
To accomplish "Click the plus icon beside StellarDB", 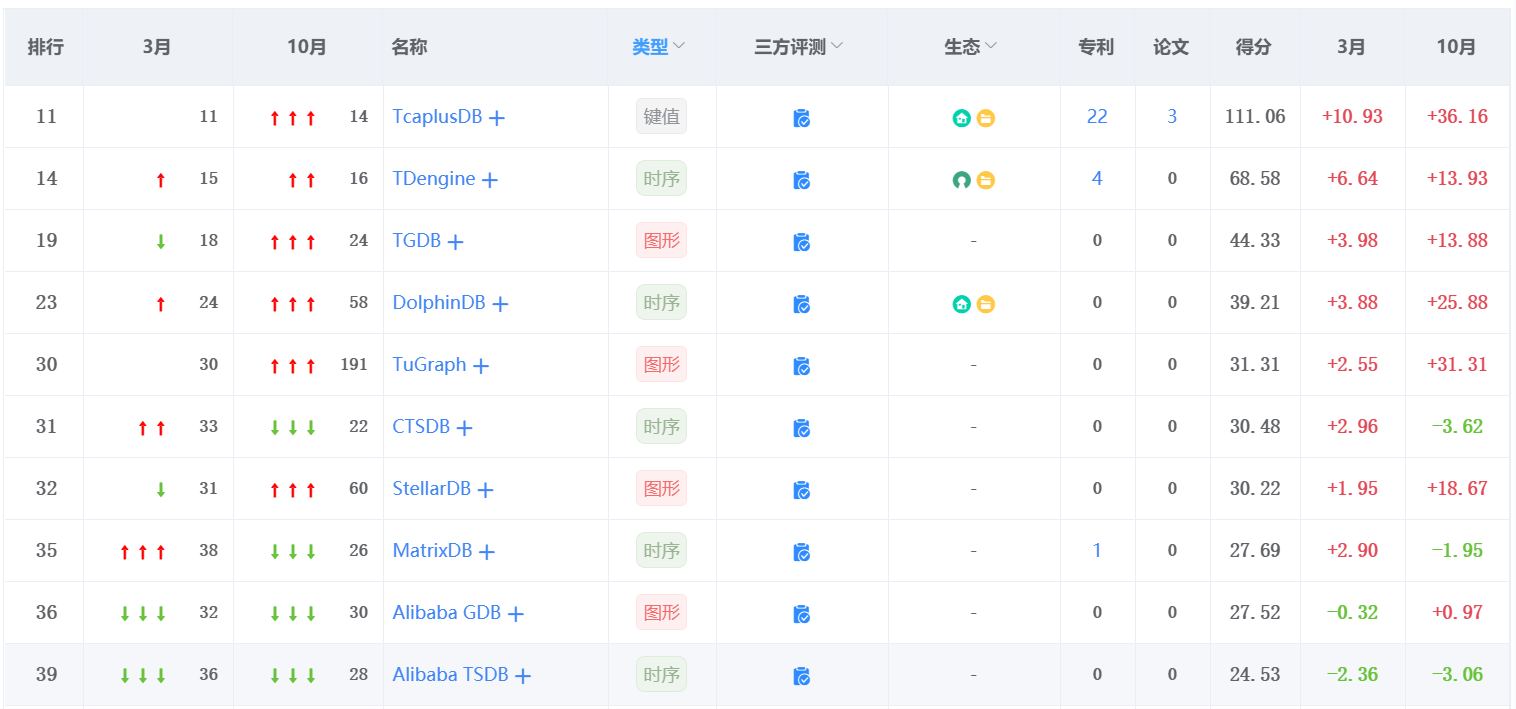I will 486,489.
